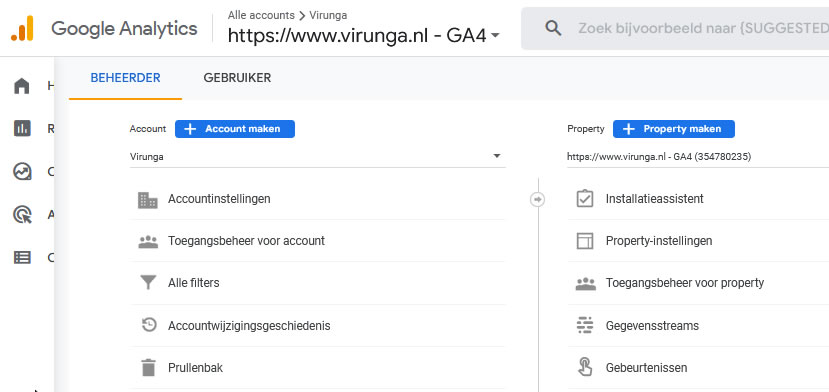Expand the Virunga account dropdown
The image size is (829, 392).
point(317,157)
